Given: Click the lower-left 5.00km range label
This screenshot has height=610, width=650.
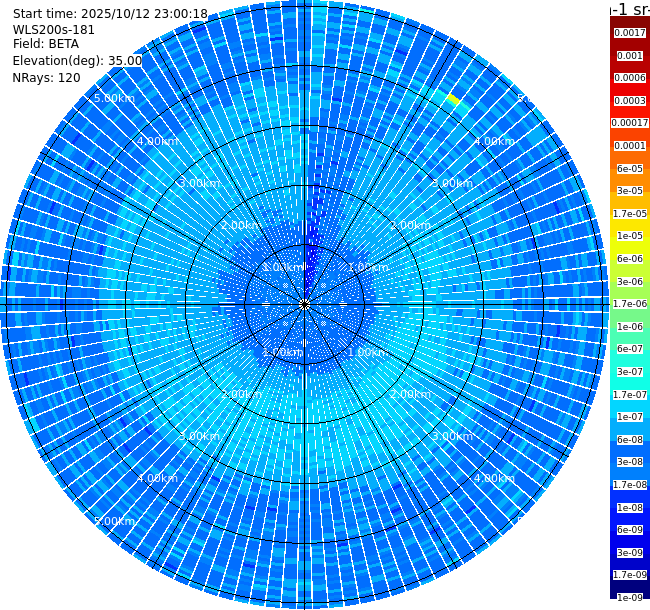Looking at the screenshot, I should tap(114, 521).
